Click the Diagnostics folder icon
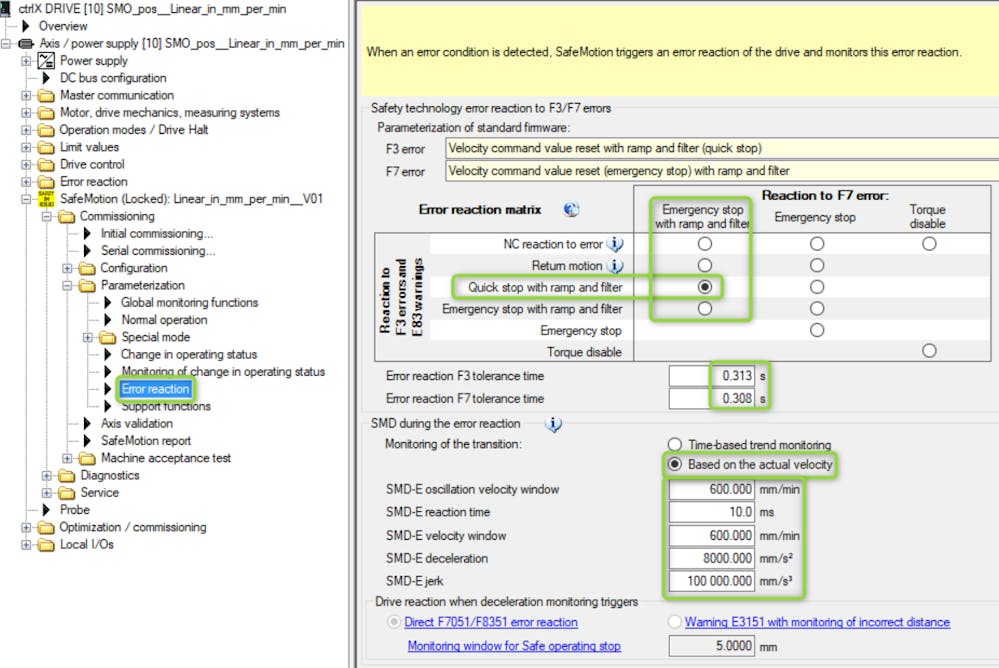999x668 pixels. [x=66, y=476]
